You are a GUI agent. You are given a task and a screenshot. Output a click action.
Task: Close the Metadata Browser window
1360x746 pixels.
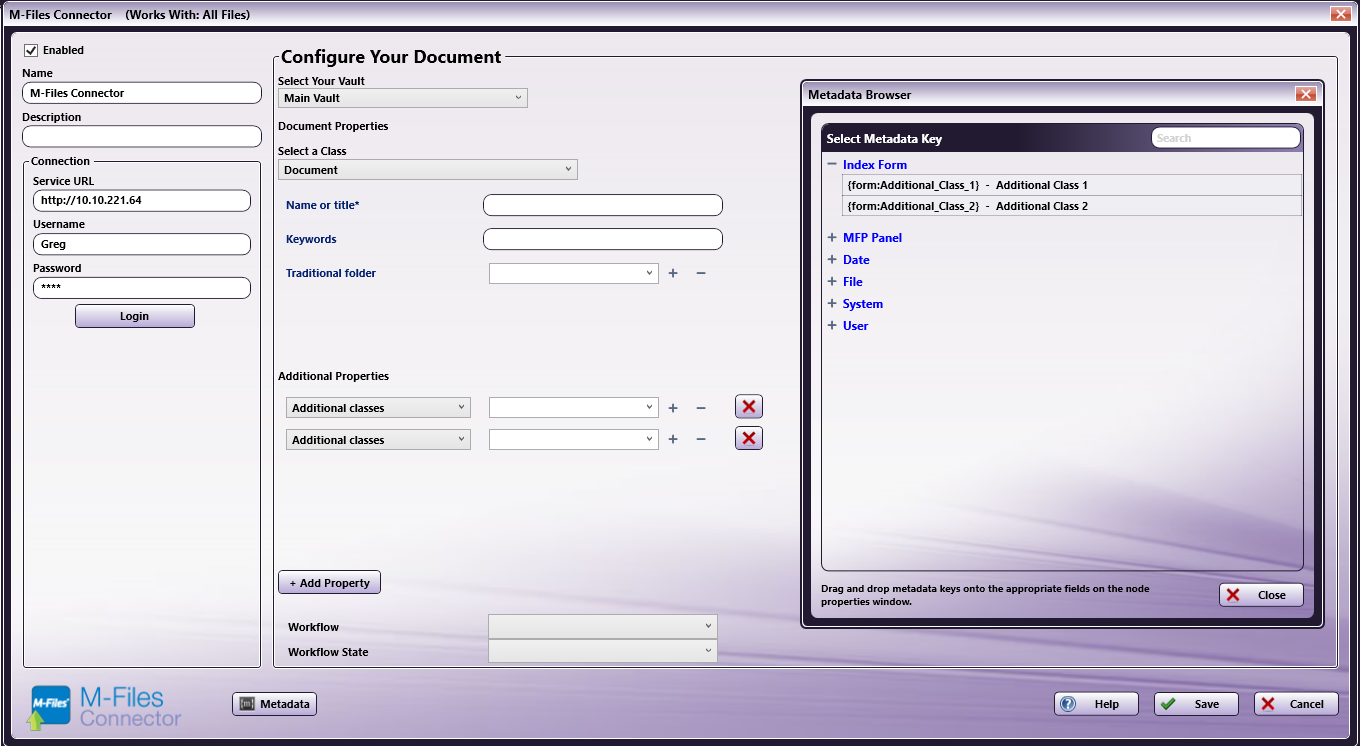click(1305, 94)
